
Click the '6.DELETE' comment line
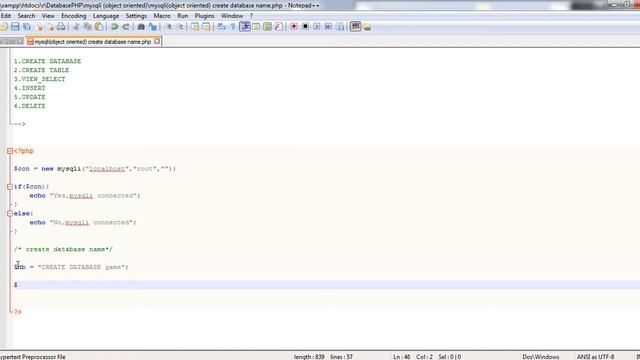(29, 106)
